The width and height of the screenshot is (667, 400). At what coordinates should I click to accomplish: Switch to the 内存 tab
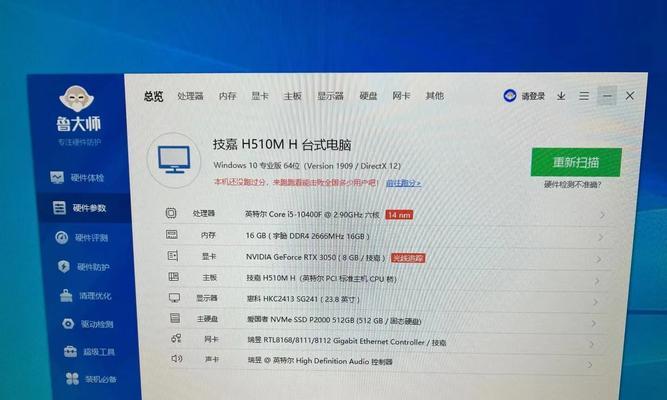coord(228,96)
